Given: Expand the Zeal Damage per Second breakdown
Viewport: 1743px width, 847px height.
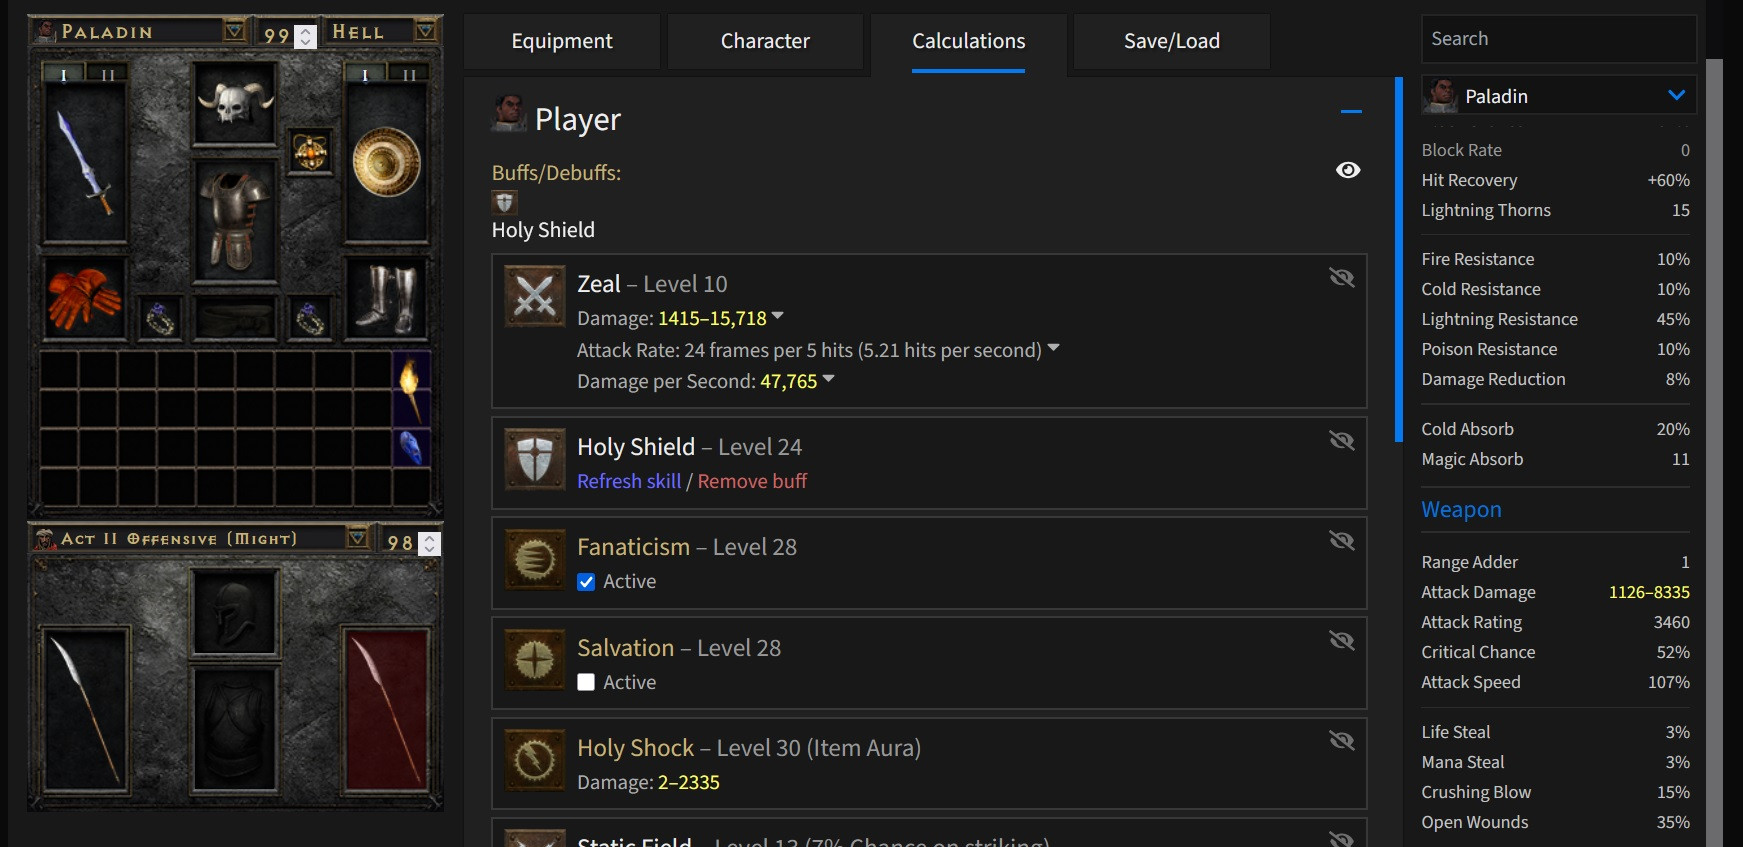Looking at the screenshot, I should tap(828, 380).
